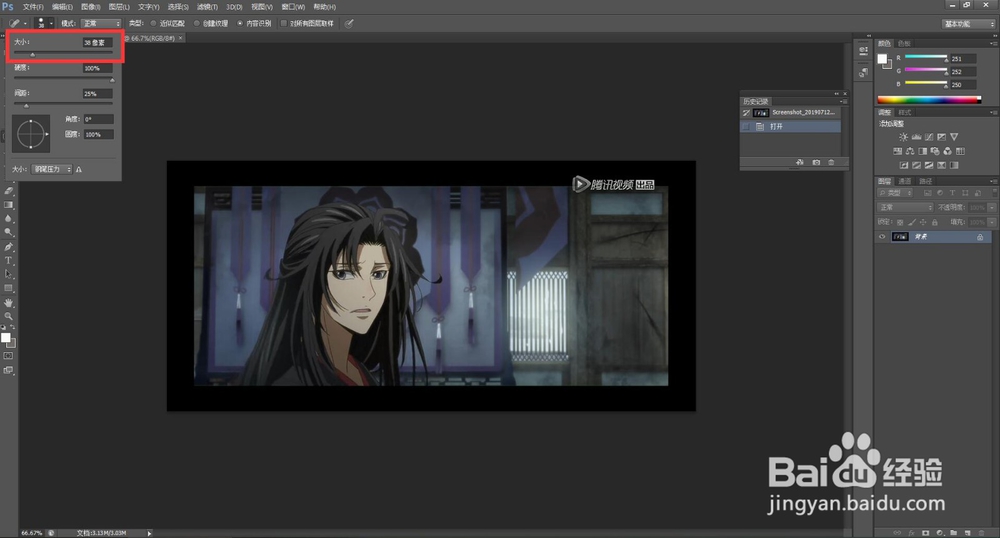Select the Pen tool in toolbox
This screenshot has width=1000, height=538.
point(9,247)
